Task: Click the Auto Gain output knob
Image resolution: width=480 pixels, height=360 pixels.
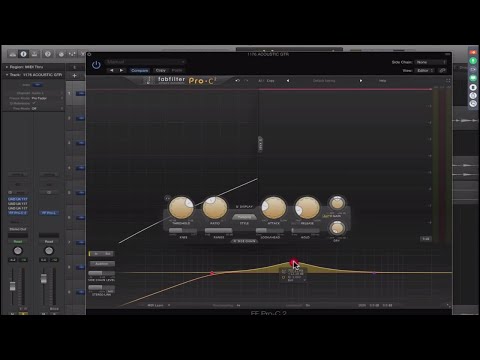Action: tap(337, 203)
